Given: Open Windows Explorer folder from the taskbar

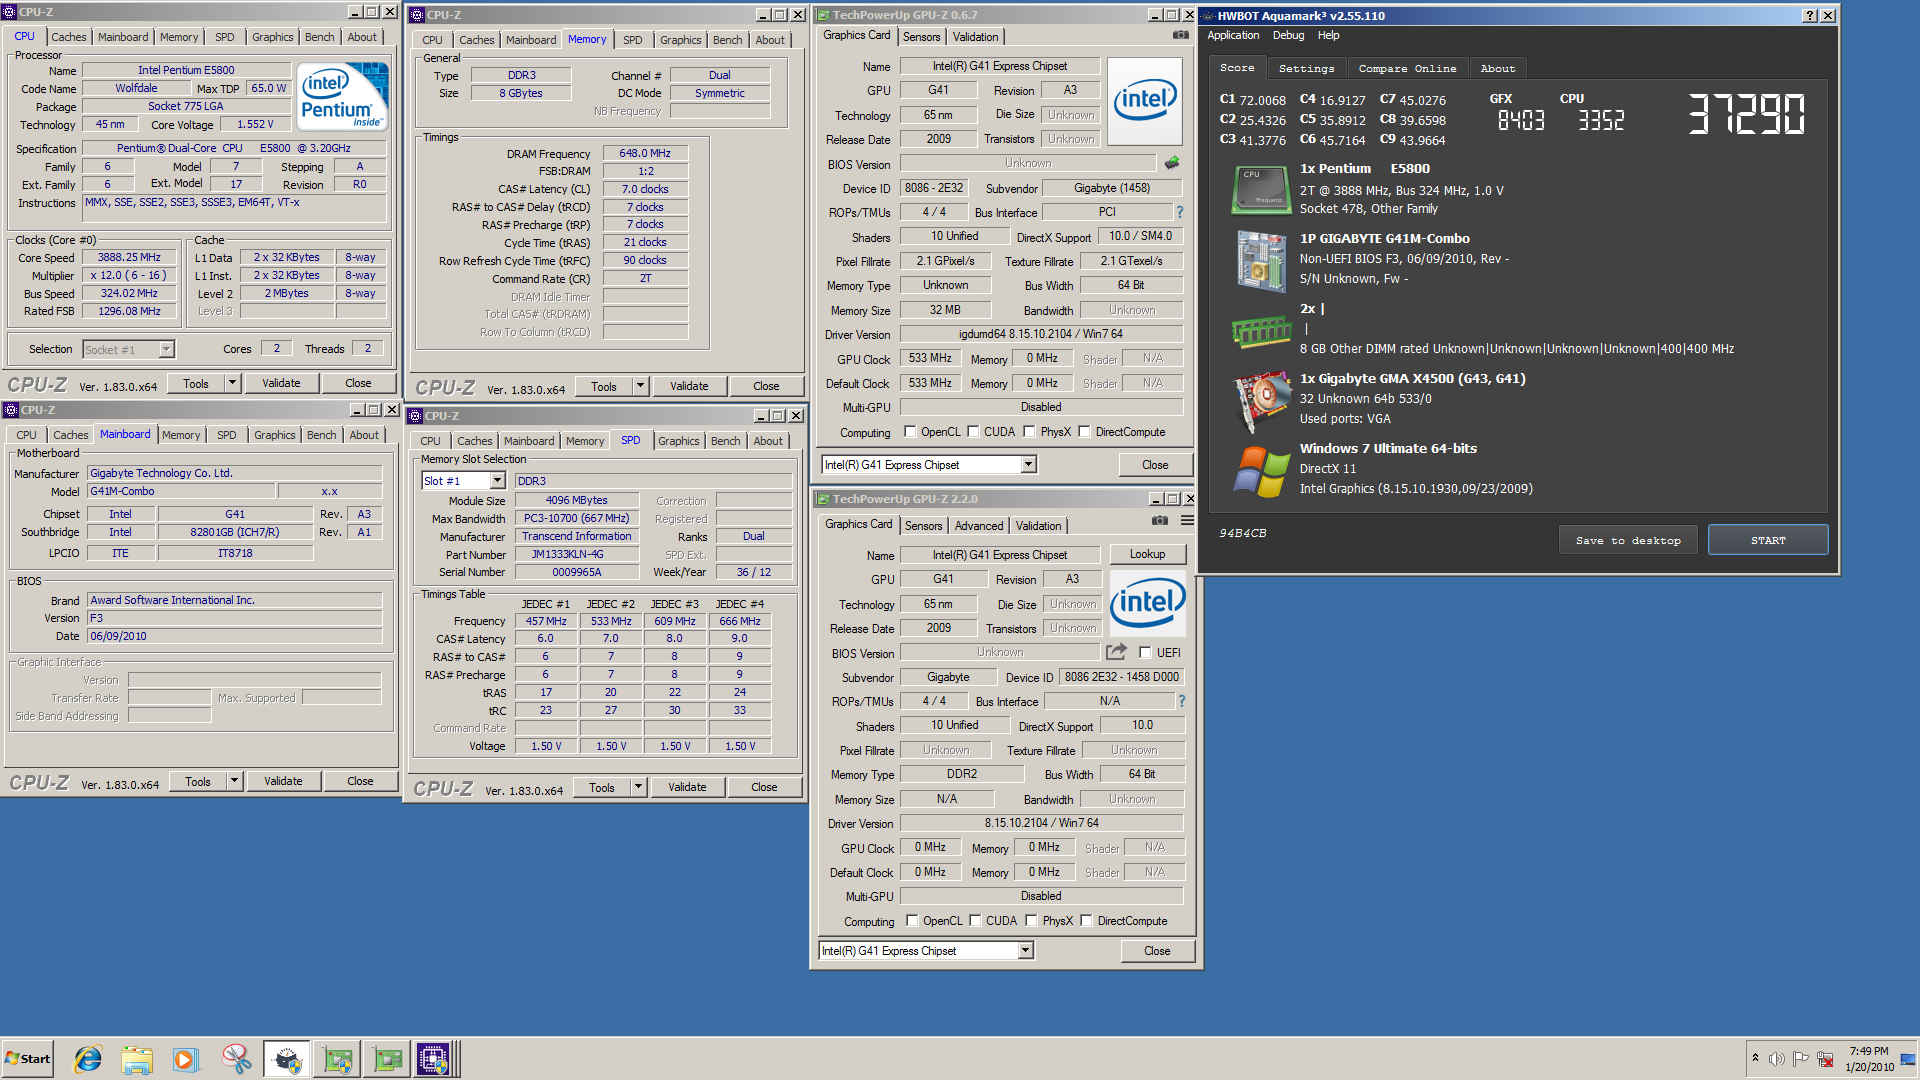Looking at the screenshot, I should point(137,1059).
